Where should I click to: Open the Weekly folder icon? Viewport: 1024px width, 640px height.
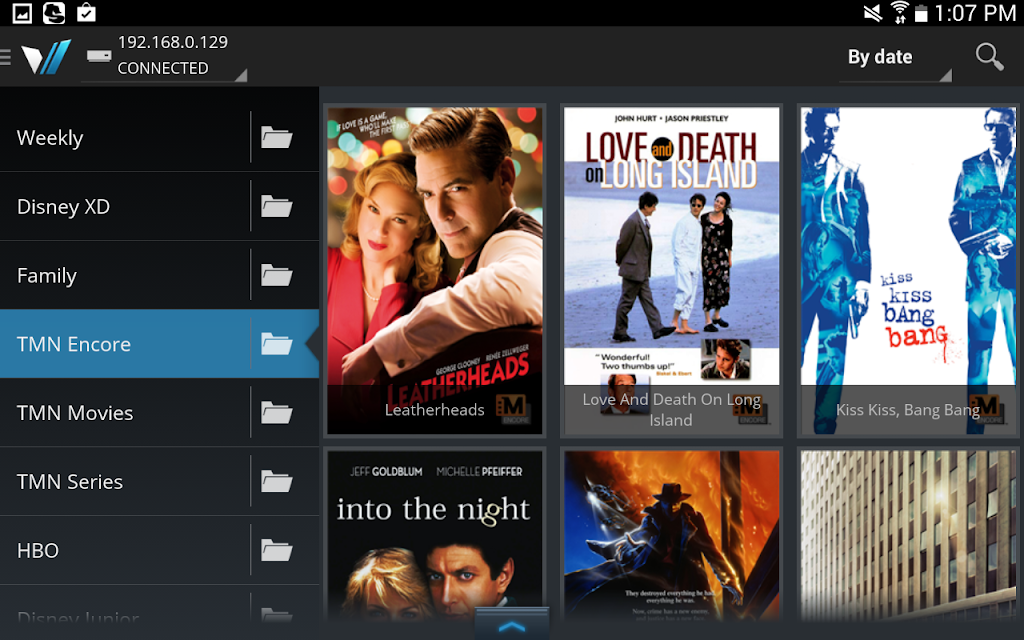(276, 137)
